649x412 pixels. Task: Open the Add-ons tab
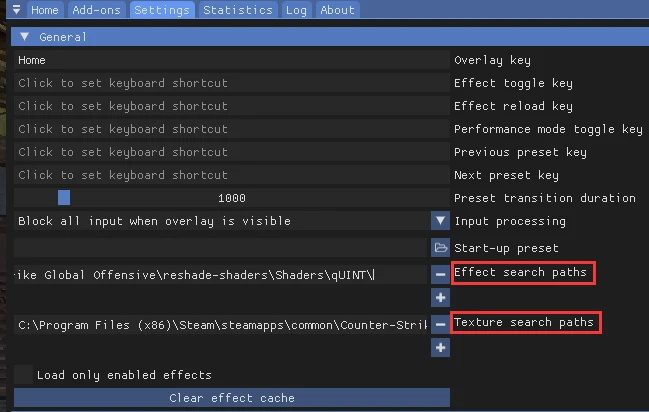coord(97,10)
